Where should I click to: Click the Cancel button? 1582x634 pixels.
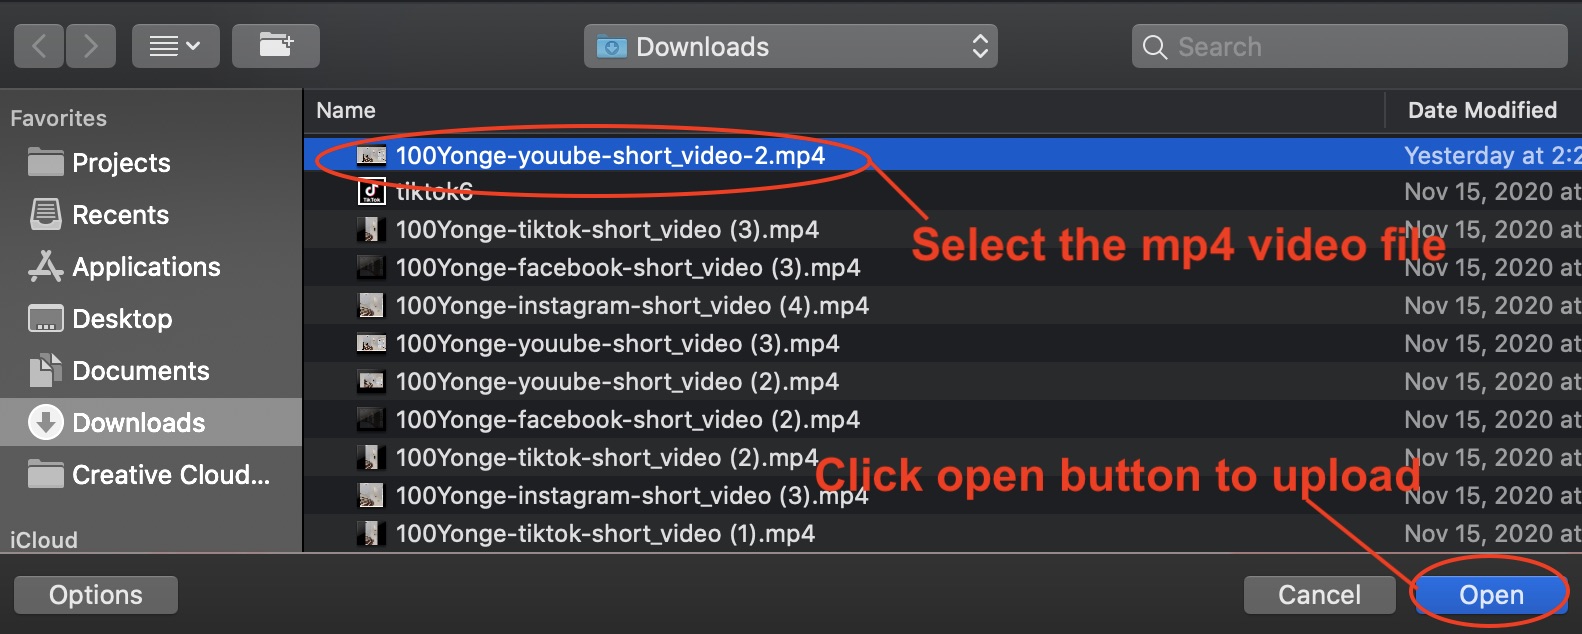pyautogui.click(x=1319, y=595)
